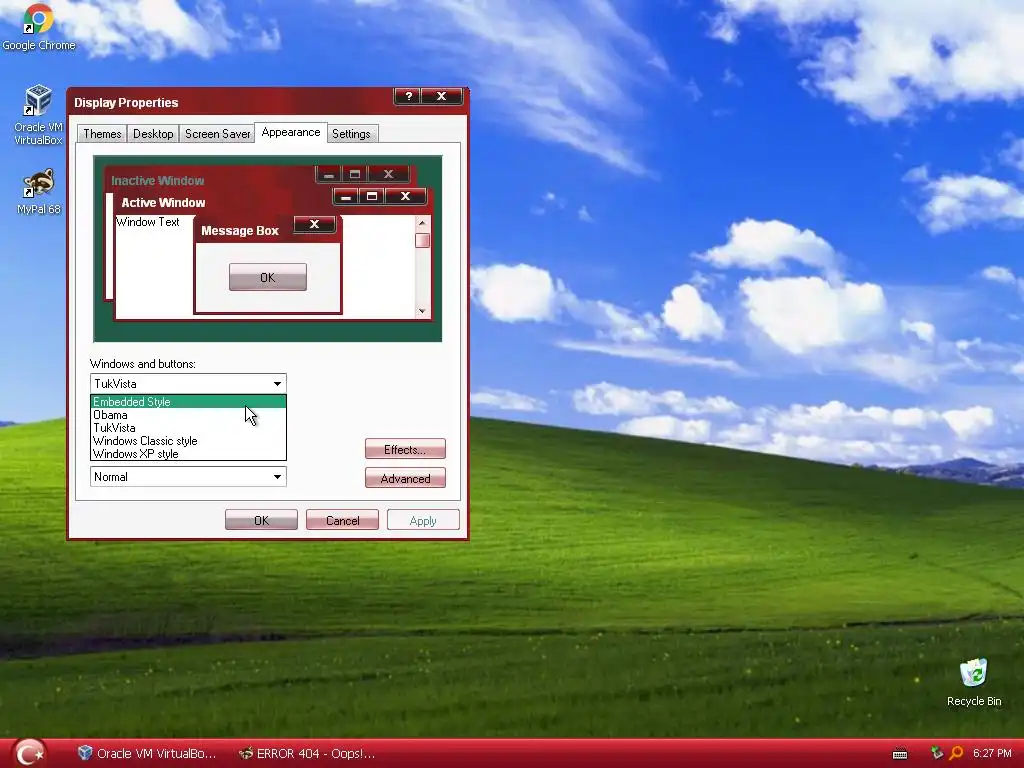Click the Cancel button
Viewport: 1024px width, 768px height.
(342, 520)
